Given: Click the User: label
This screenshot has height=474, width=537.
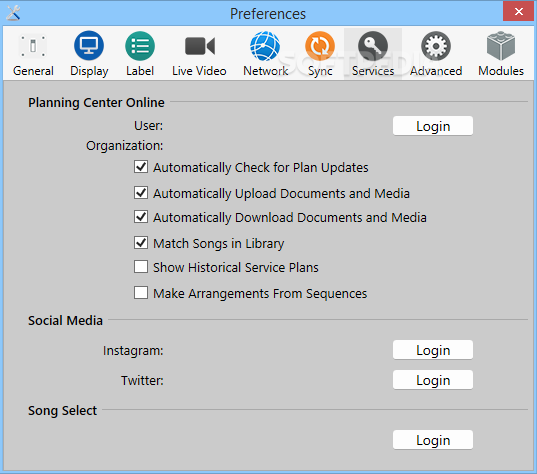Looking at the screenshot, I should tap(149, 126).
